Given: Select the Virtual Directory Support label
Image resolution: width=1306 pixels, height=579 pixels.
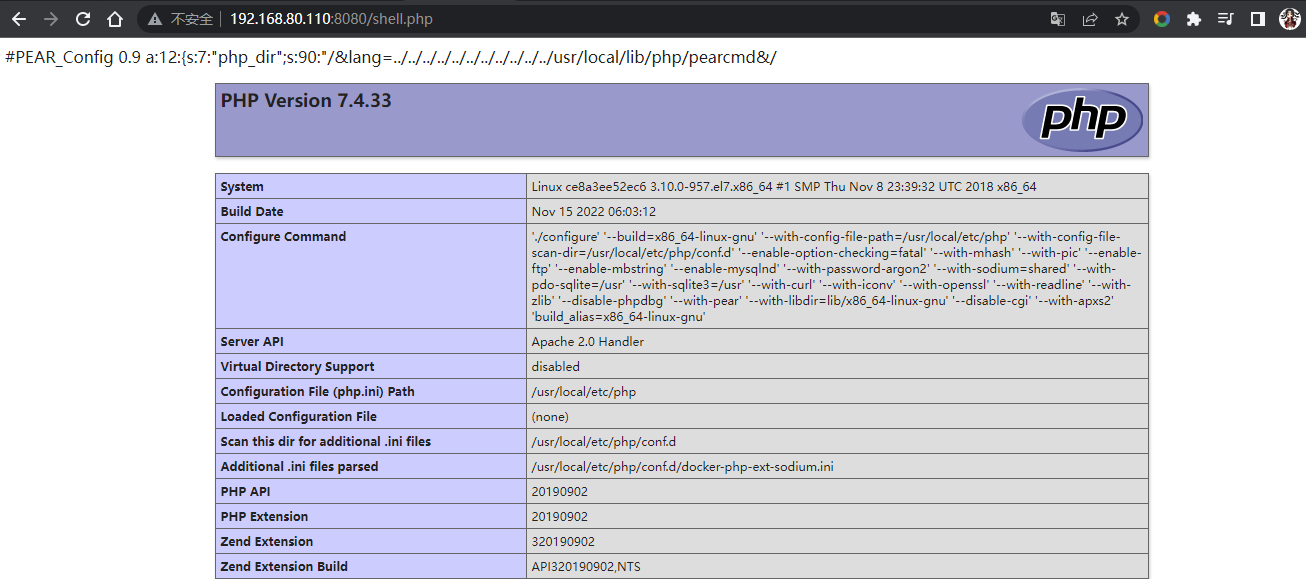Looking at the screenshot, I should (298, 367).
